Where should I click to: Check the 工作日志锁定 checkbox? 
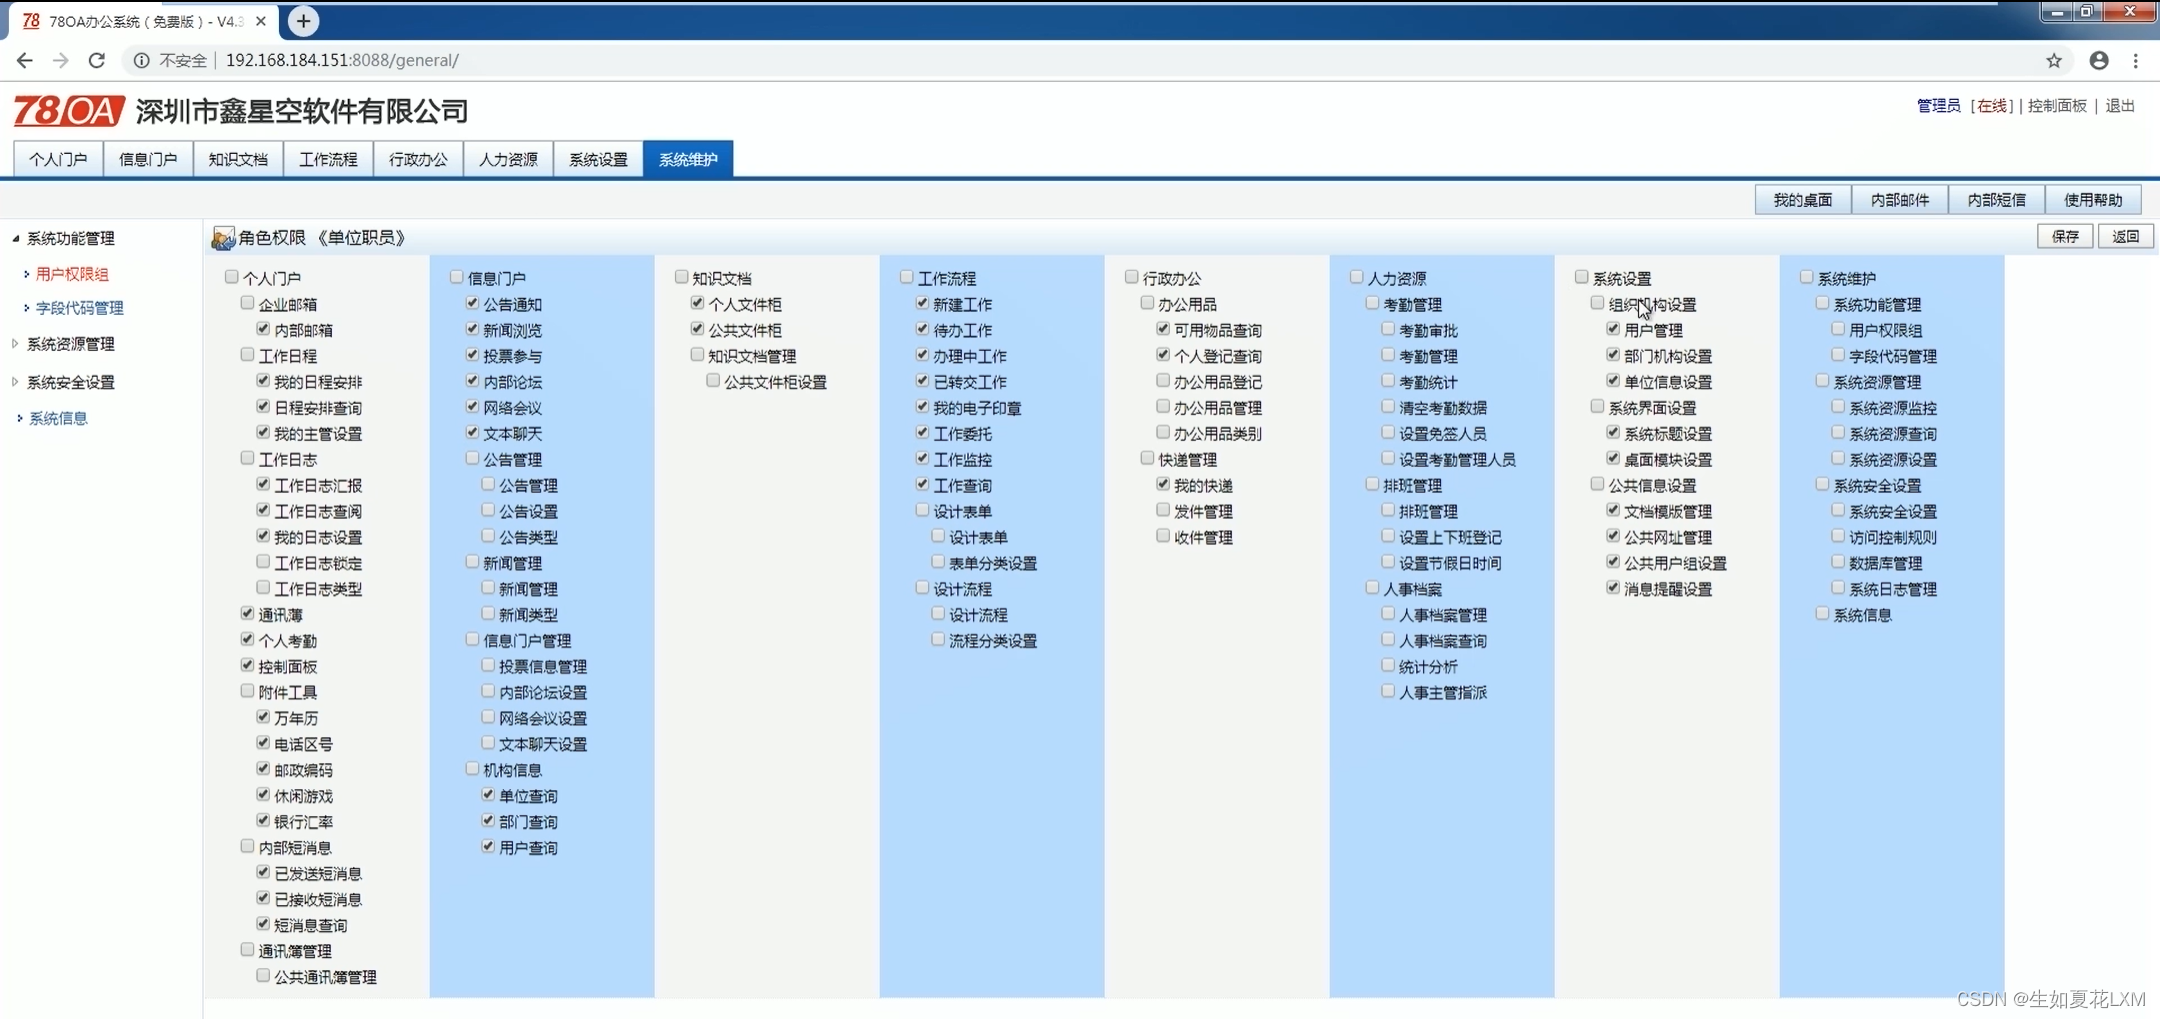[x=263, y=562]
